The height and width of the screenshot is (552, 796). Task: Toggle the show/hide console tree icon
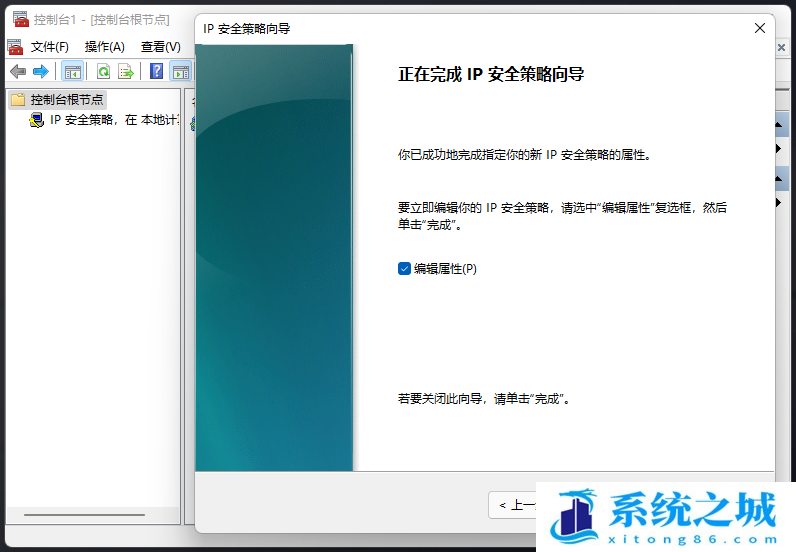(x=72, y=72)
